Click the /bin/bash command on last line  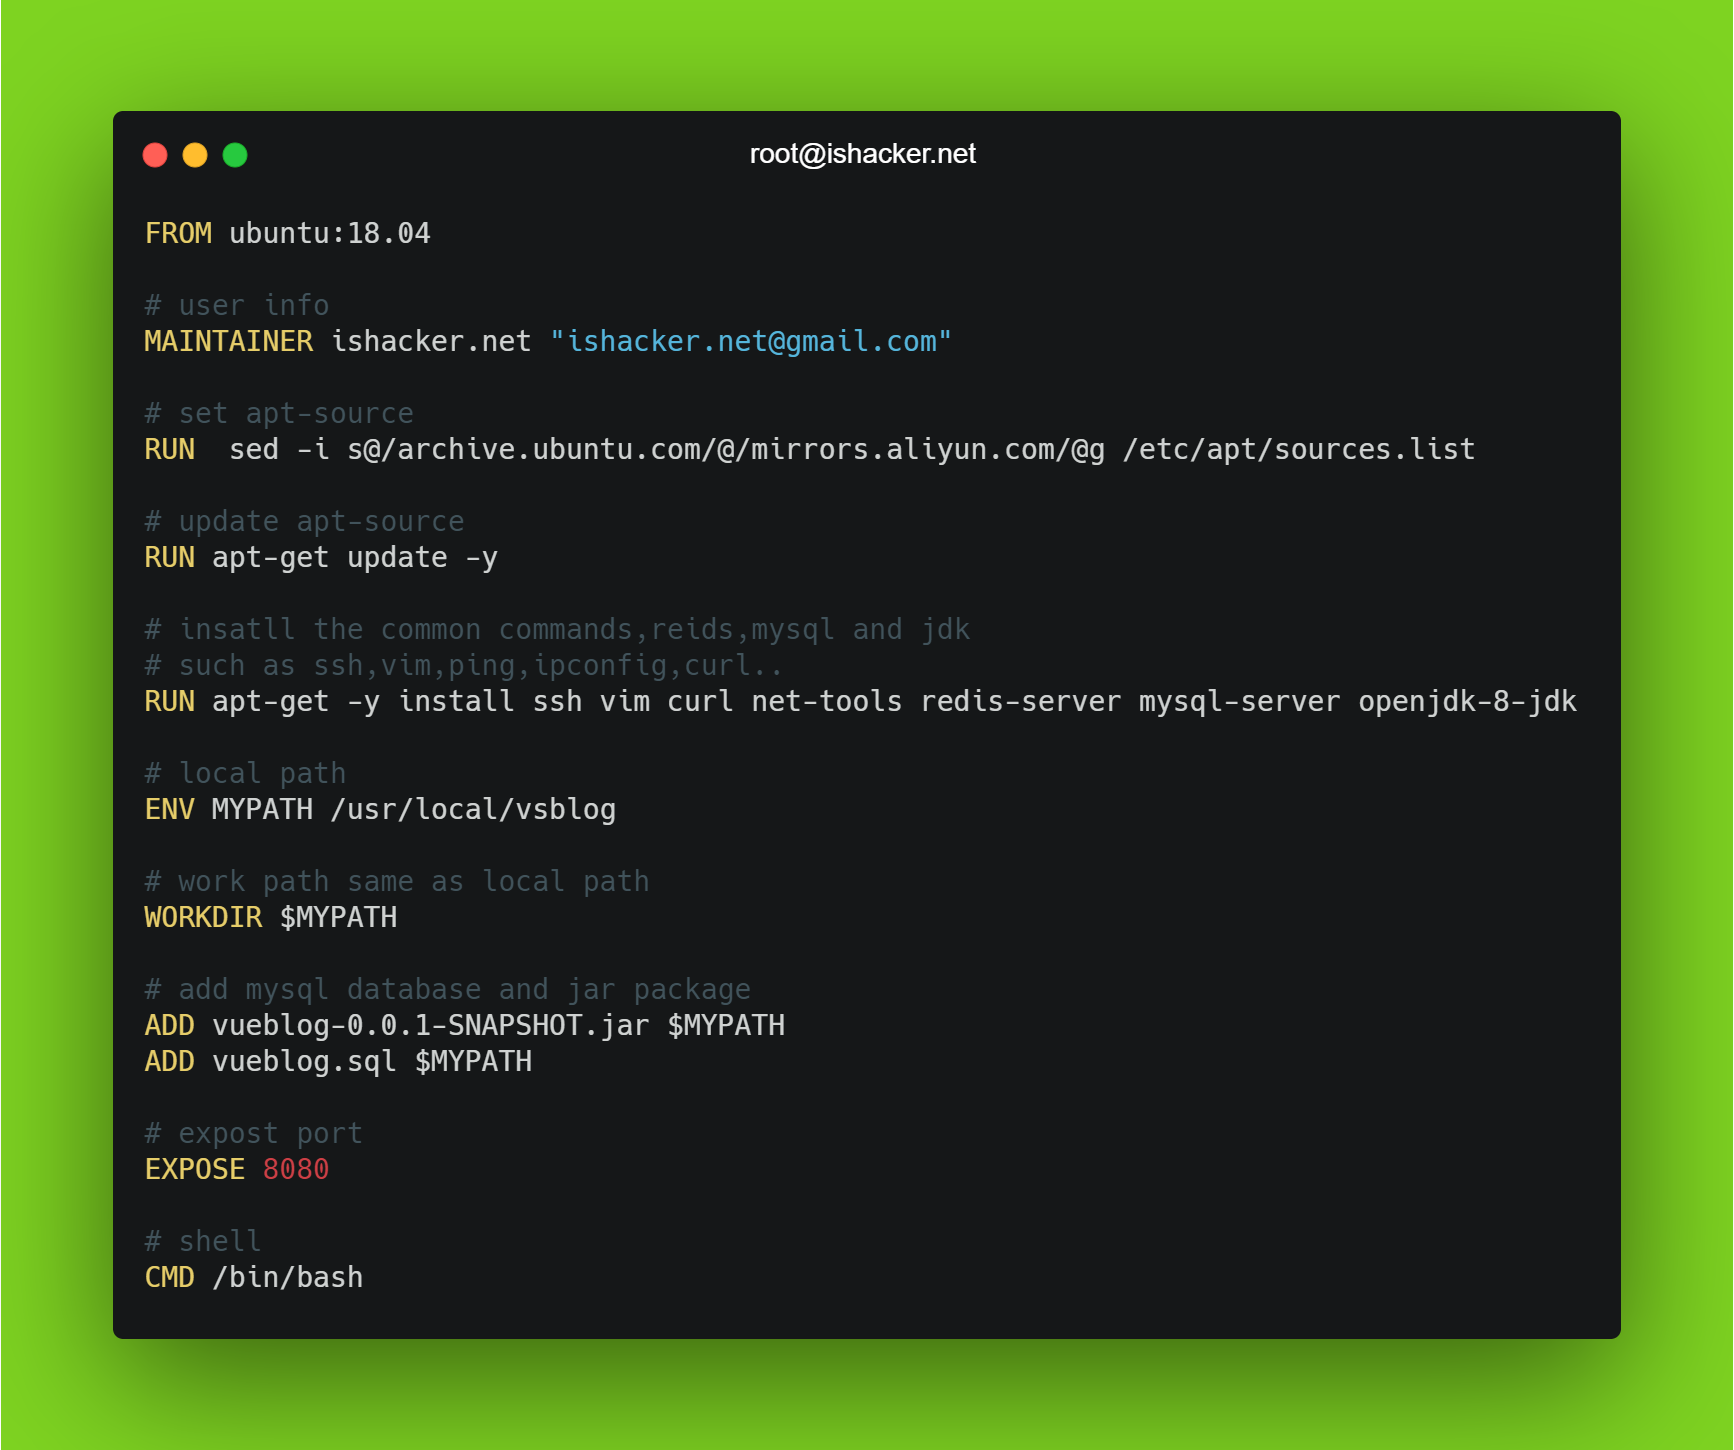[287, 1277]
